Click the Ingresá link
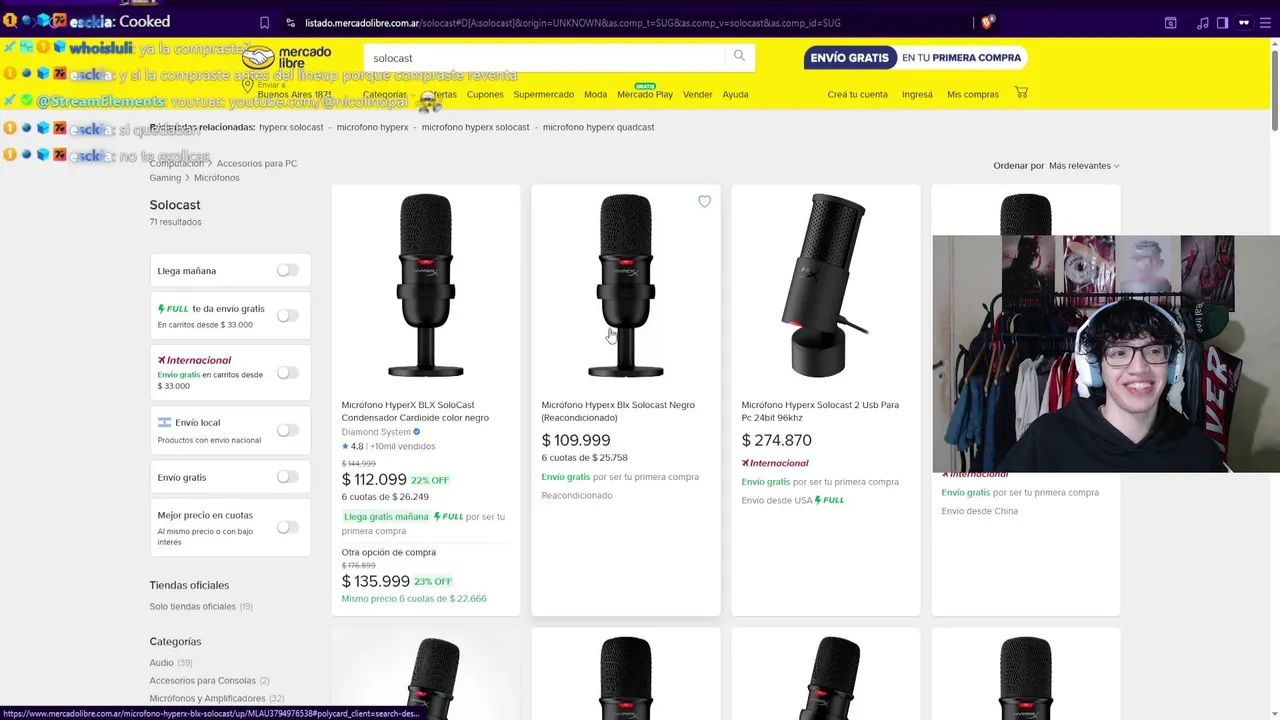Viewport: 1280px width, 720px height. click(917, 94)
